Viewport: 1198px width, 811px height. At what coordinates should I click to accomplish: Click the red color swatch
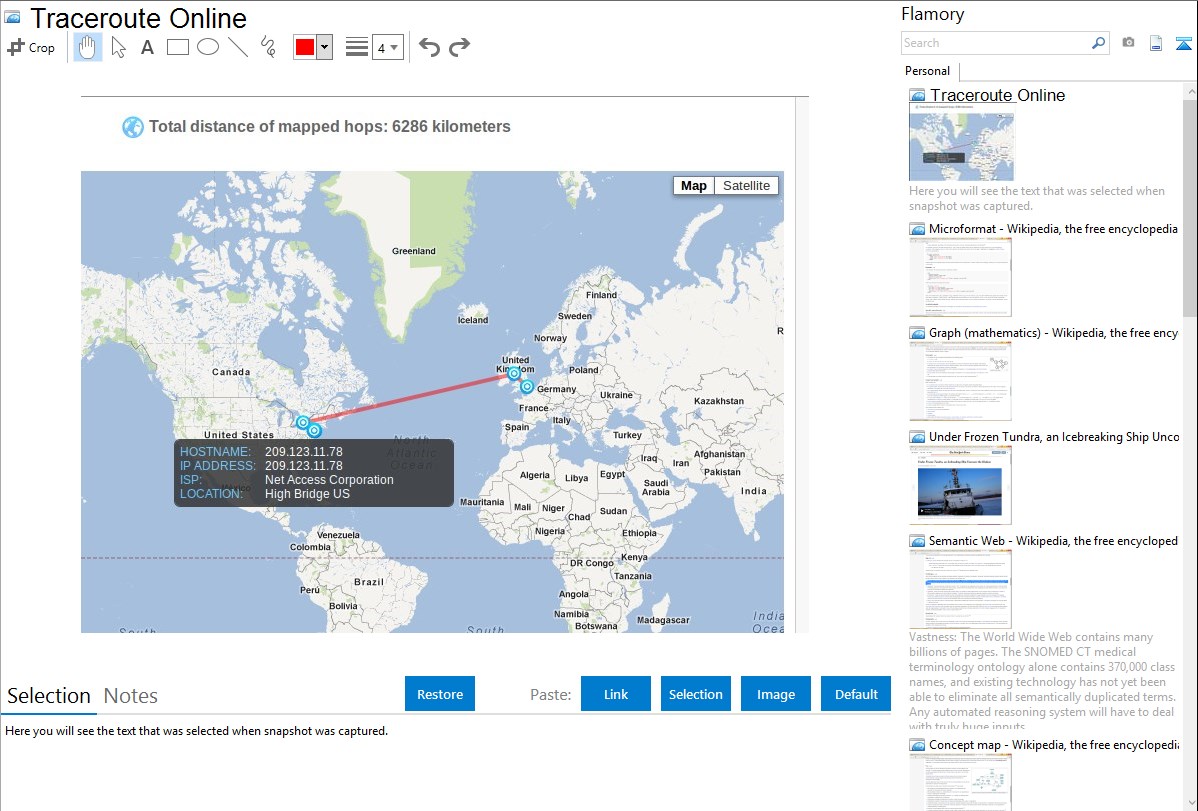[305, 48]
